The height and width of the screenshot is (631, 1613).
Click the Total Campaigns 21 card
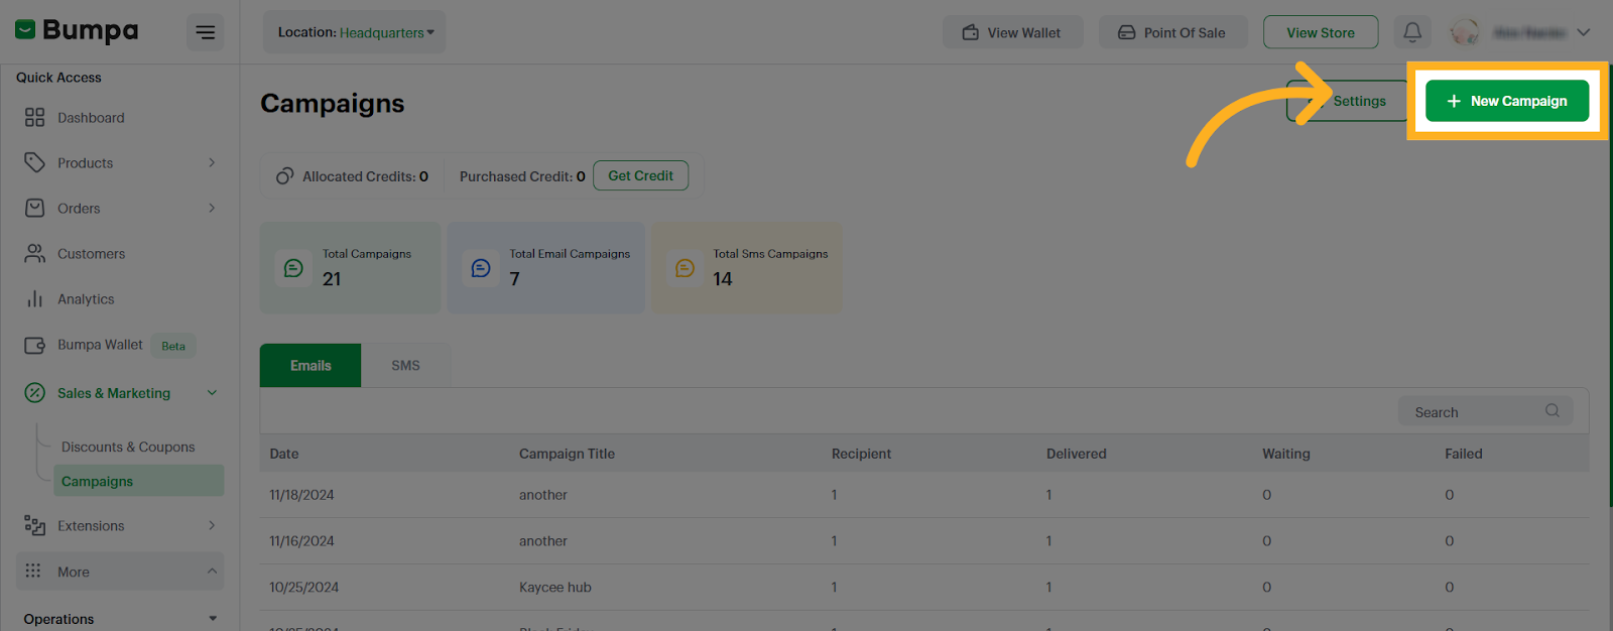click(350, 268)
